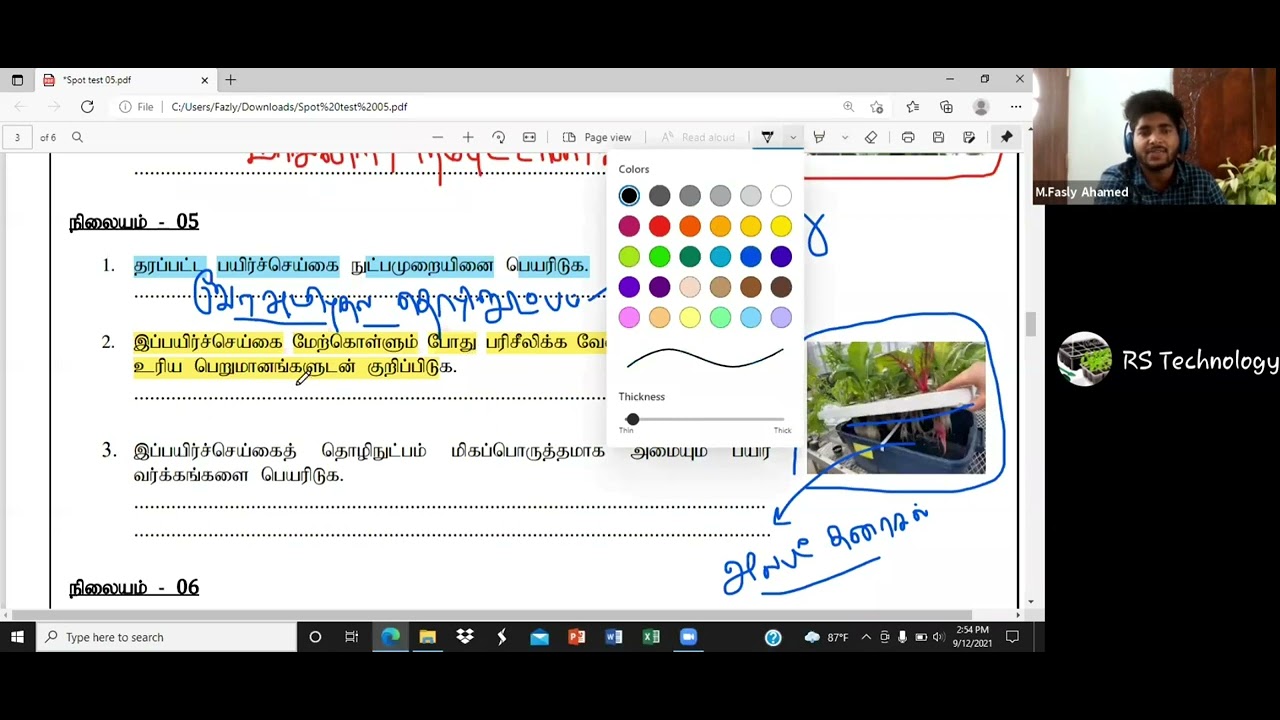Image resolution: width=1280 pixels, height=720 pixels.
Task: Click the Thickness slider handle
Action: [632, 420]
